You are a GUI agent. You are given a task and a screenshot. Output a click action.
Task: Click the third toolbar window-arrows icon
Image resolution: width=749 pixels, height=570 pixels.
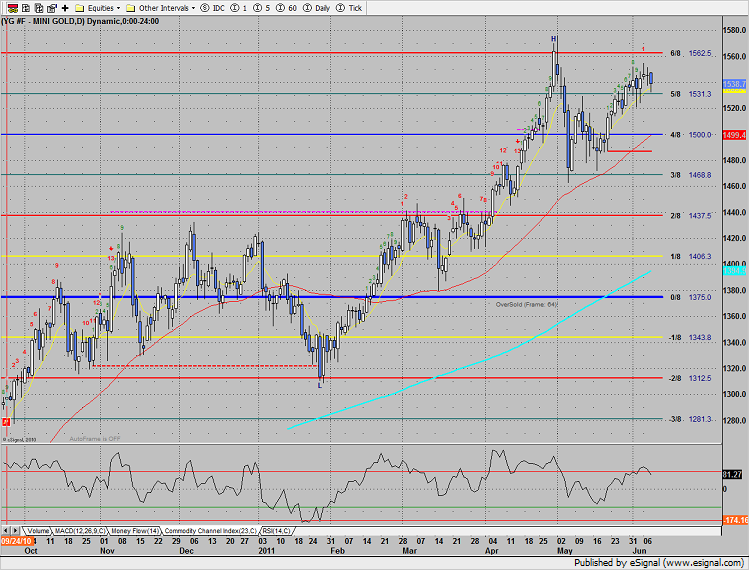pyautogui.click(x=39, y=8)
